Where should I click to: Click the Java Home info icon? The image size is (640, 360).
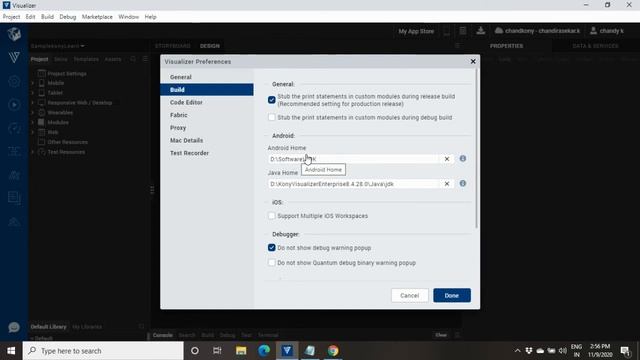click(462, 183)
